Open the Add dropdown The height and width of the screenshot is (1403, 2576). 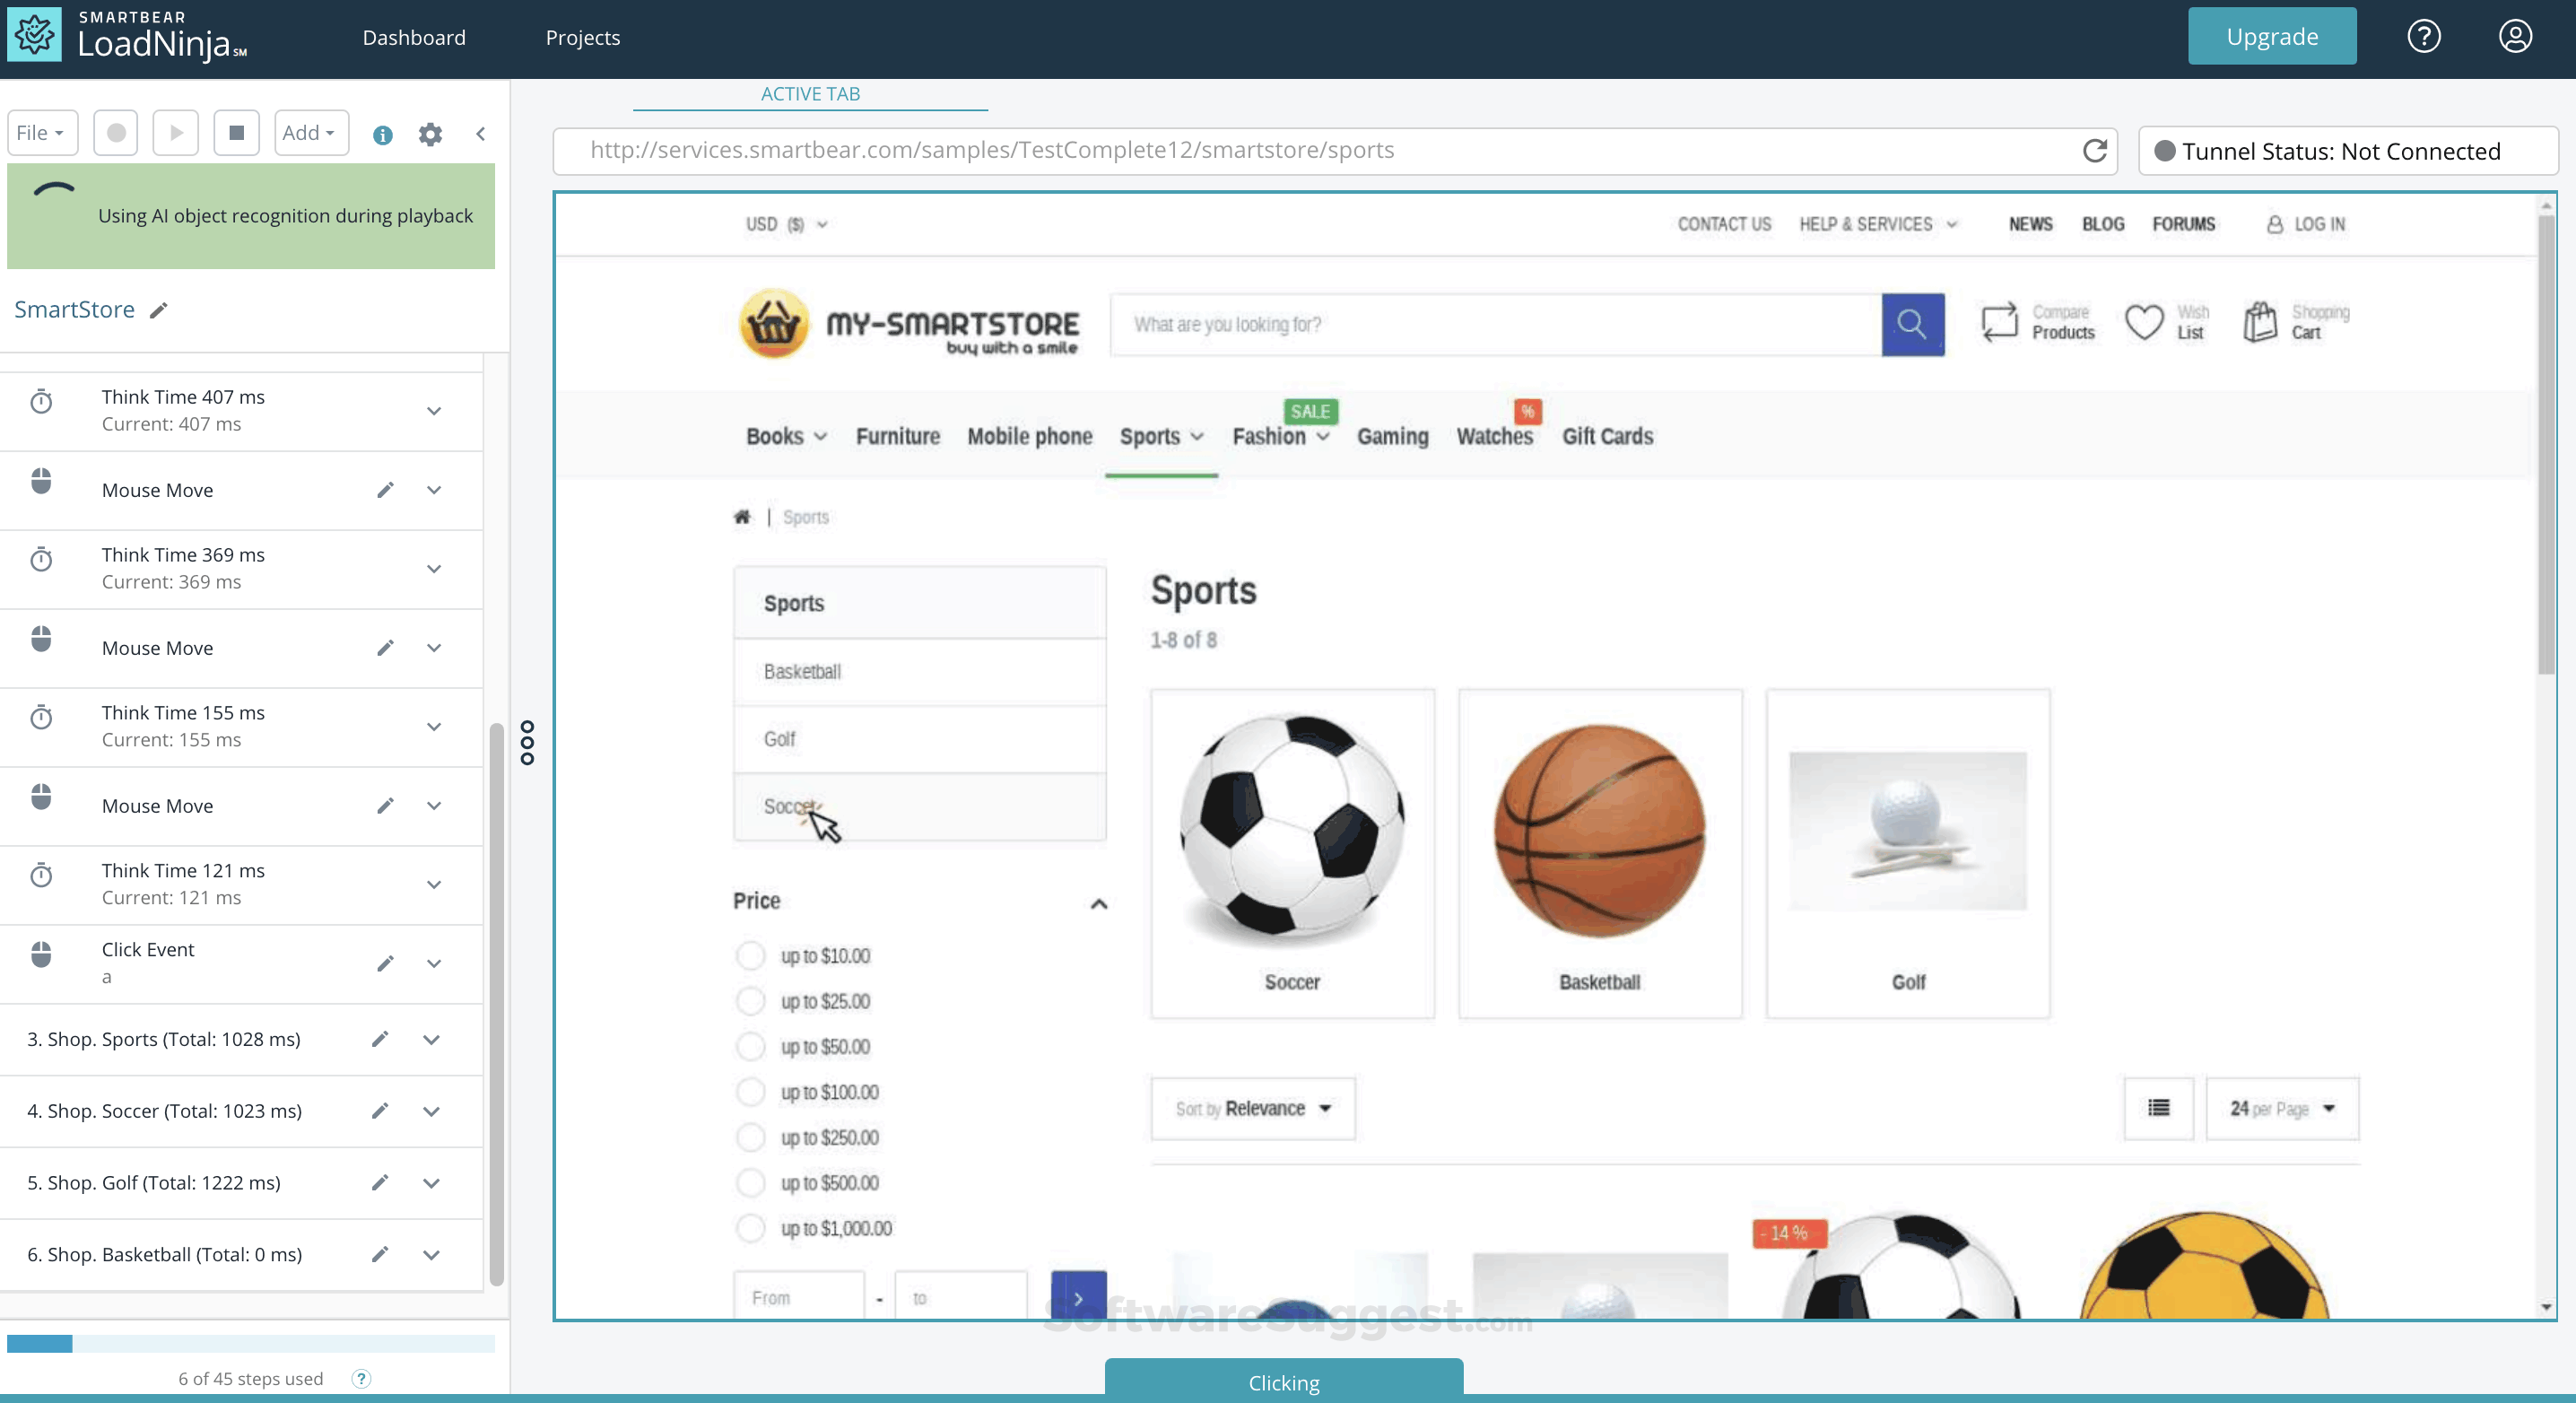point(310,132)
